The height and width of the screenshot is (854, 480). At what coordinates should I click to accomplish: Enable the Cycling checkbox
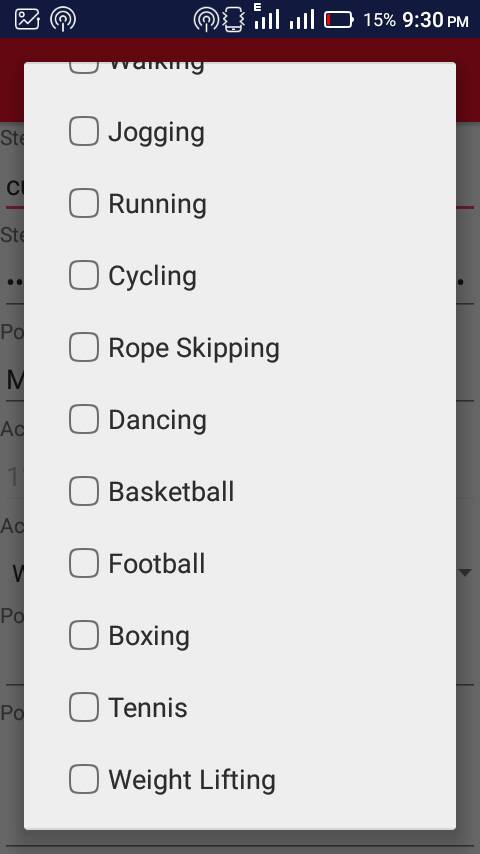coord(84,275)
